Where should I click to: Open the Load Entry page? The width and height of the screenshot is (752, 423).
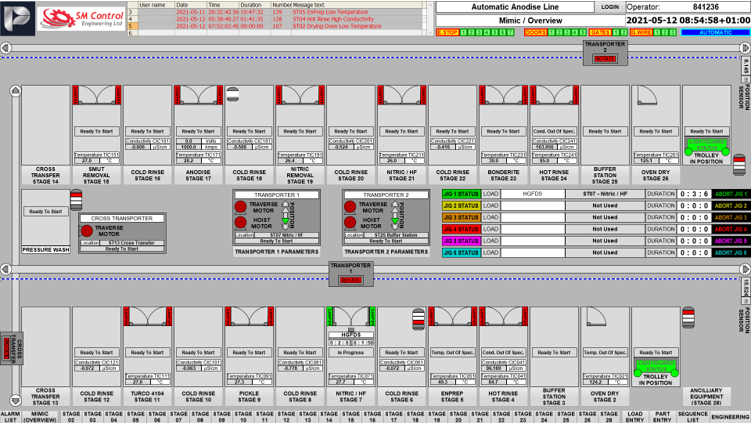635,417
